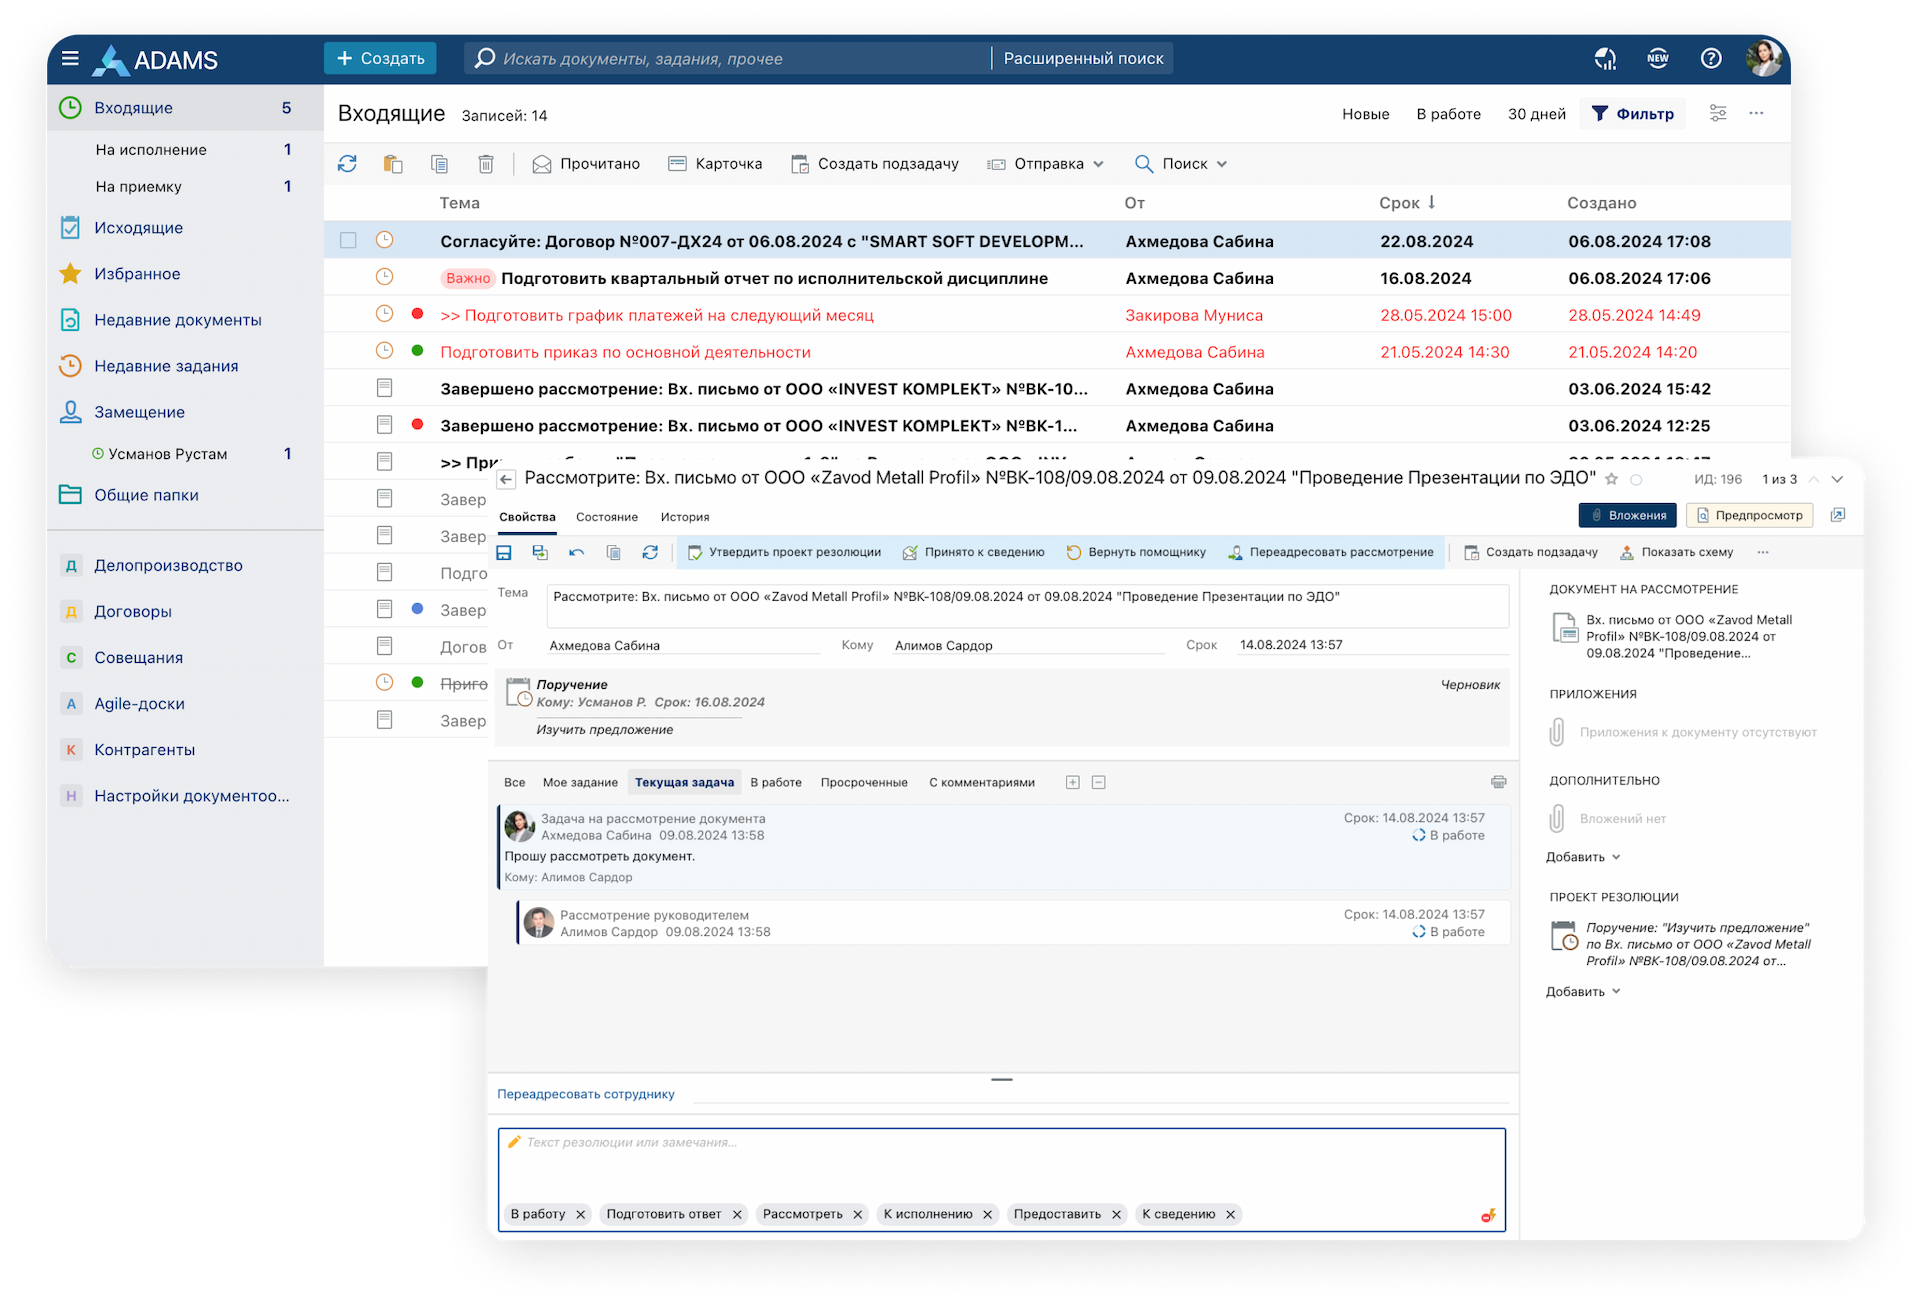1920x1306 pixels.
Task: Check the checkbox of the first inbox row
Action: 348,241
